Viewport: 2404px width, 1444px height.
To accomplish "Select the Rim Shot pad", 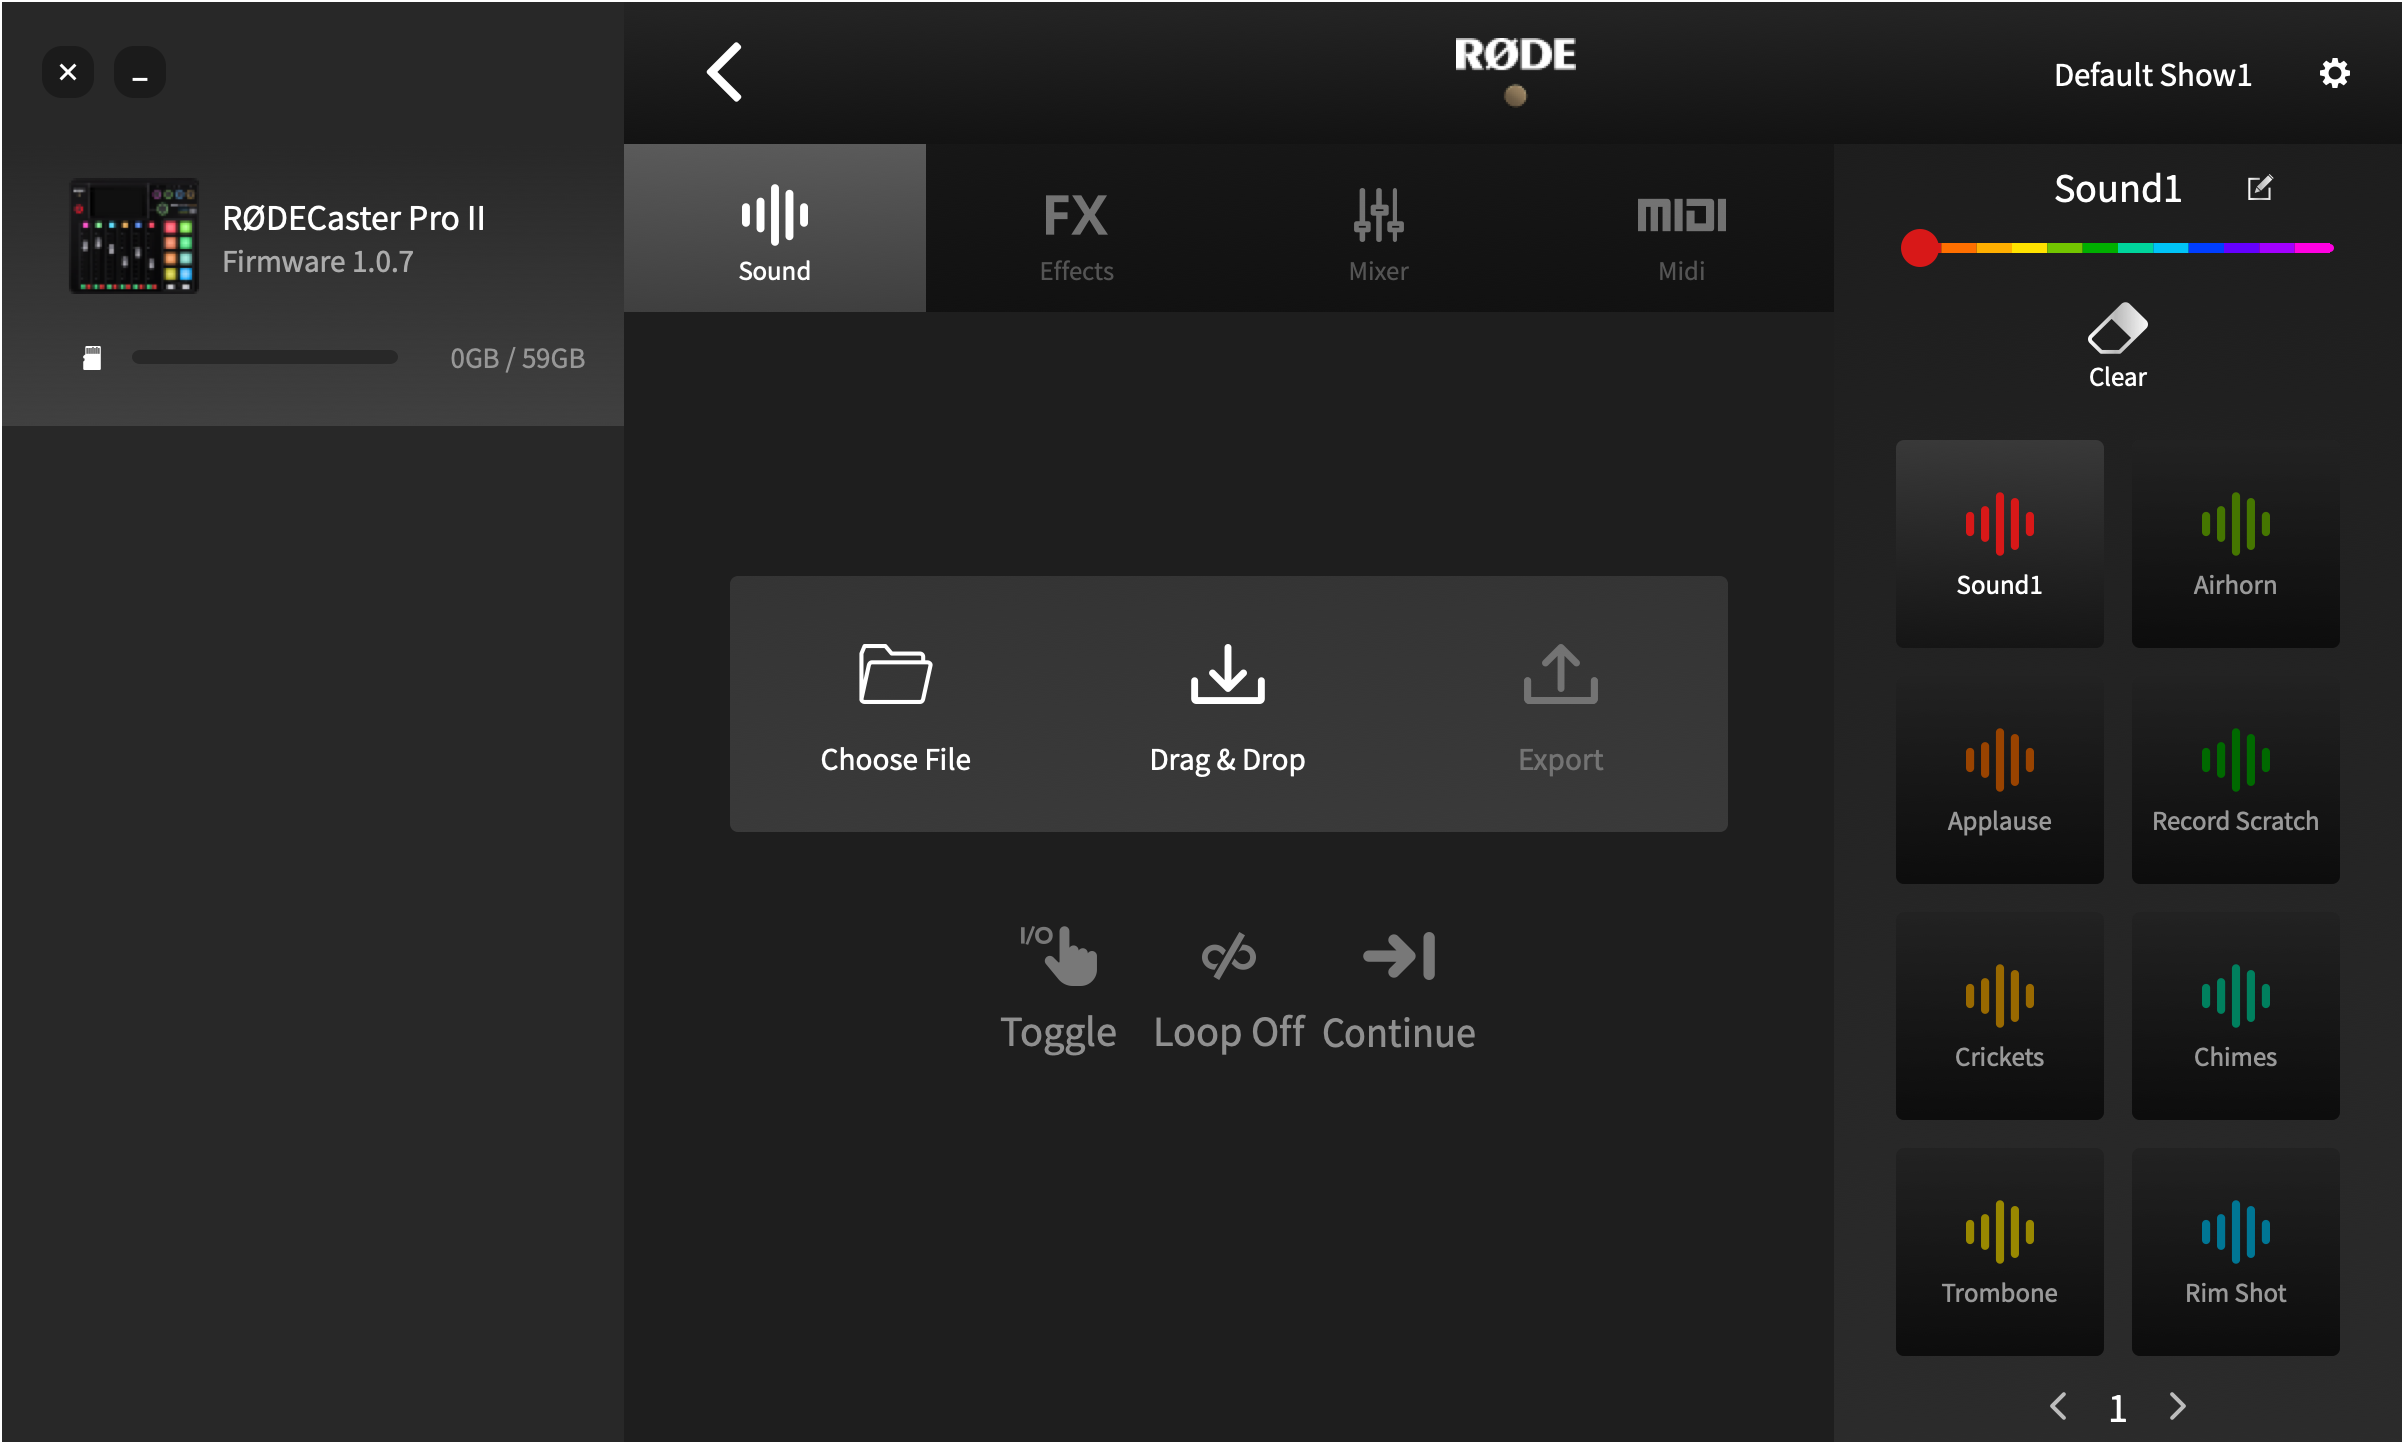I will [2236, 1252].
